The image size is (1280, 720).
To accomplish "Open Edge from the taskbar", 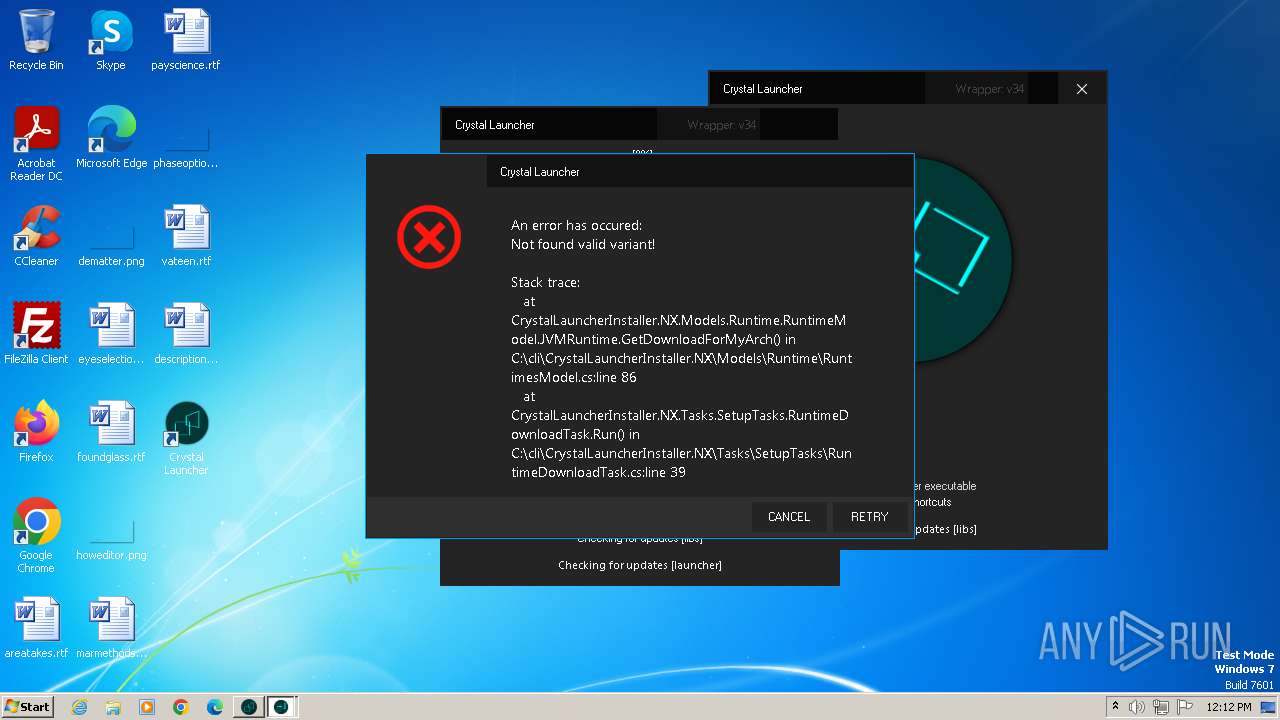I will pos(215,707).
